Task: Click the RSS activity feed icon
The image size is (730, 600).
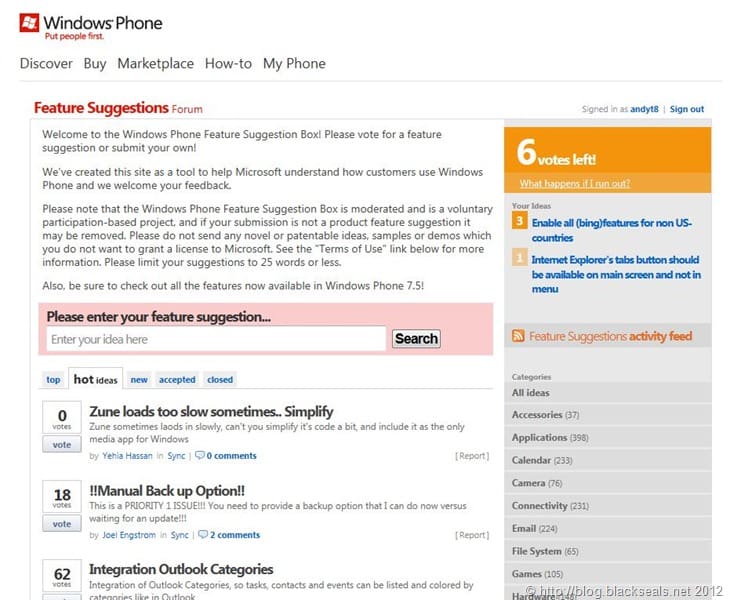Action: point(518,337)
